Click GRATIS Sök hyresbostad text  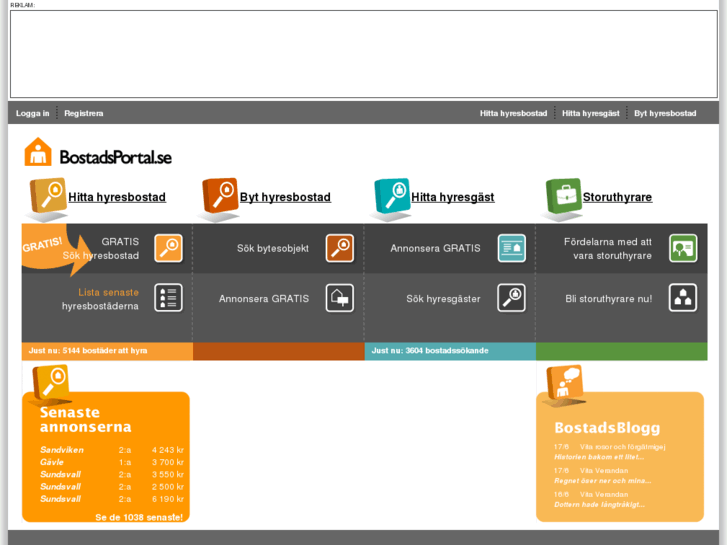pos(101,249)
